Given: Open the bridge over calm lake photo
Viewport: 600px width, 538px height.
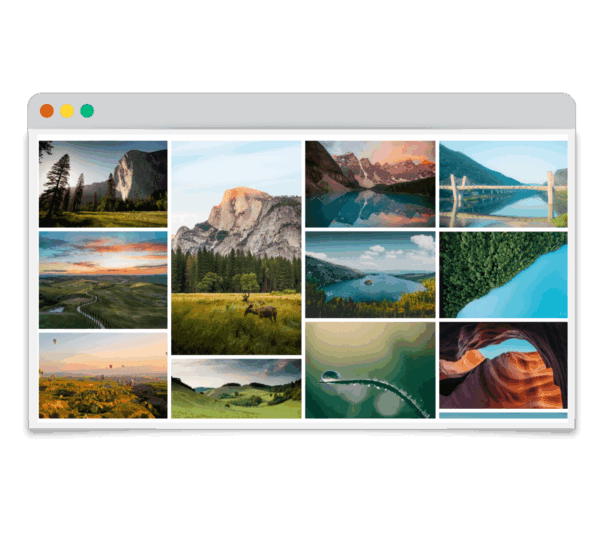Looking at the screenshot, I should 503,184.
